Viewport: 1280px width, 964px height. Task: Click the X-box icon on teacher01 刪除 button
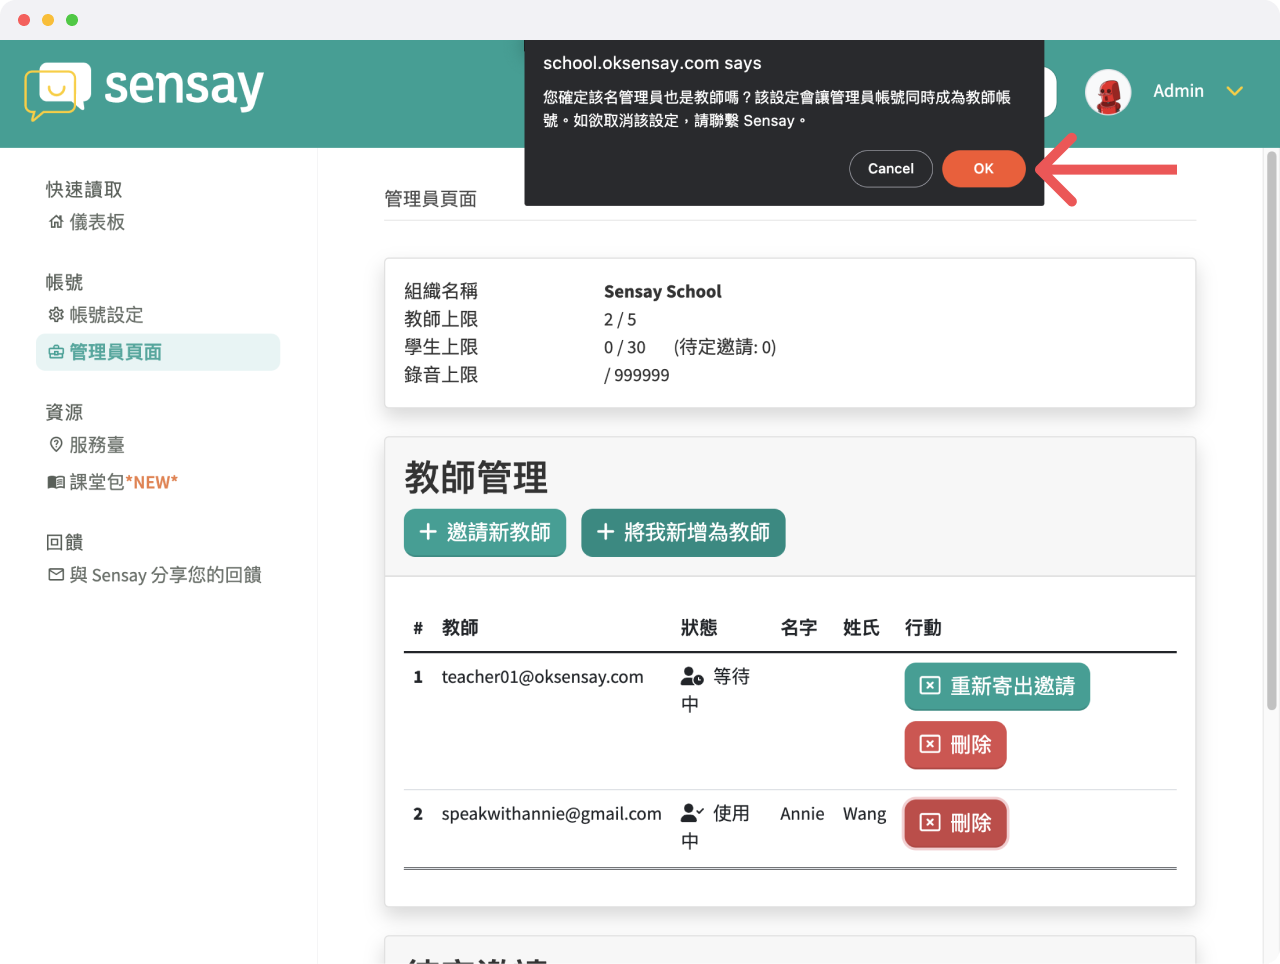coord(930,744)
